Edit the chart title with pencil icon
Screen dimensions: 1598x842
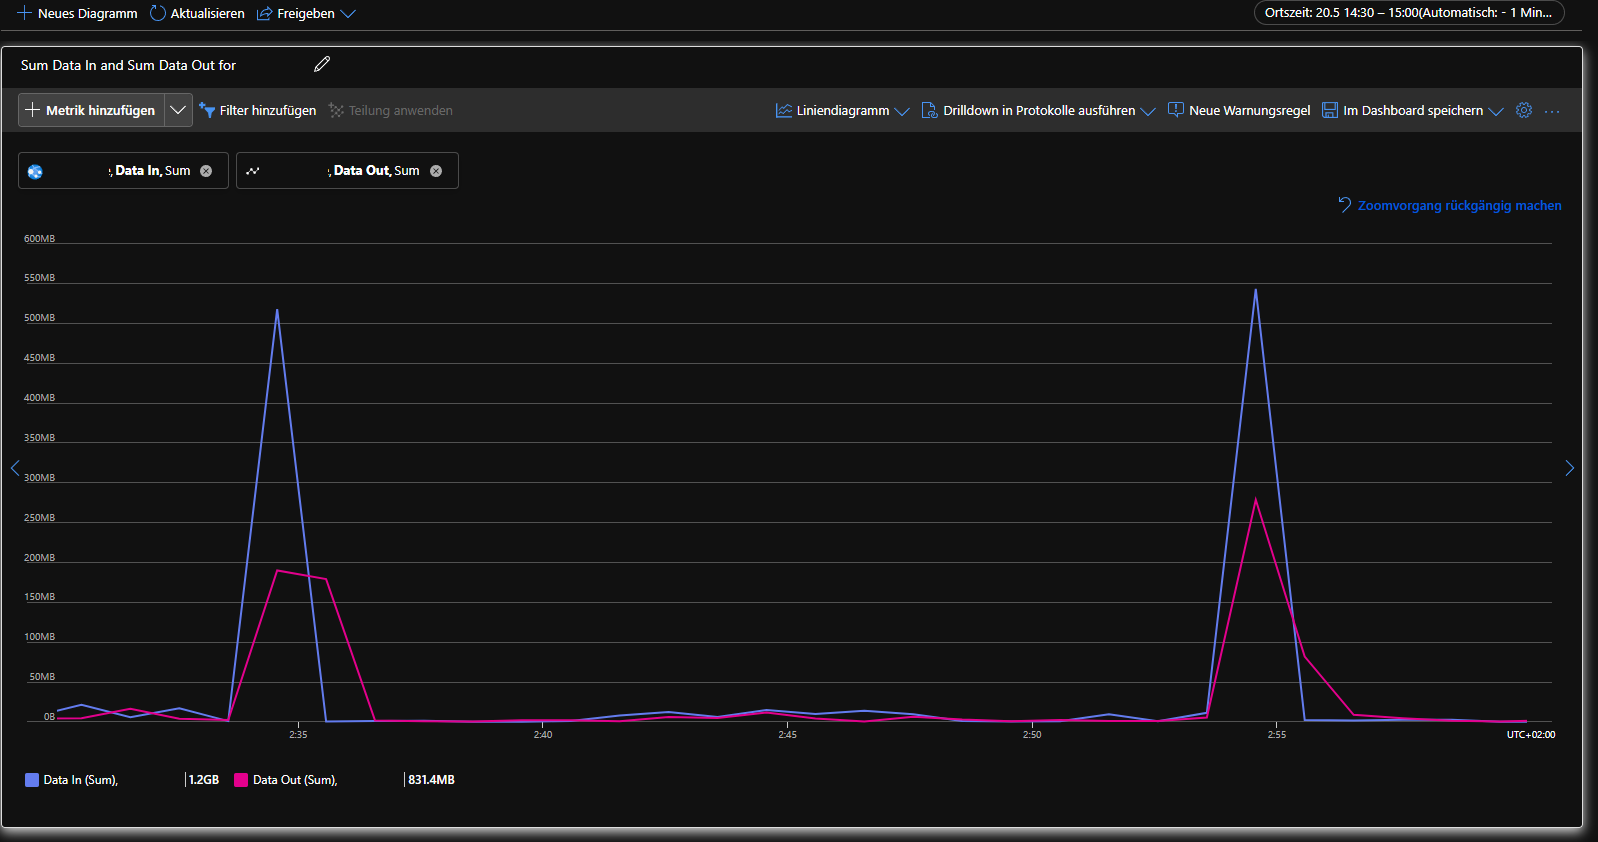pos(322,64)
